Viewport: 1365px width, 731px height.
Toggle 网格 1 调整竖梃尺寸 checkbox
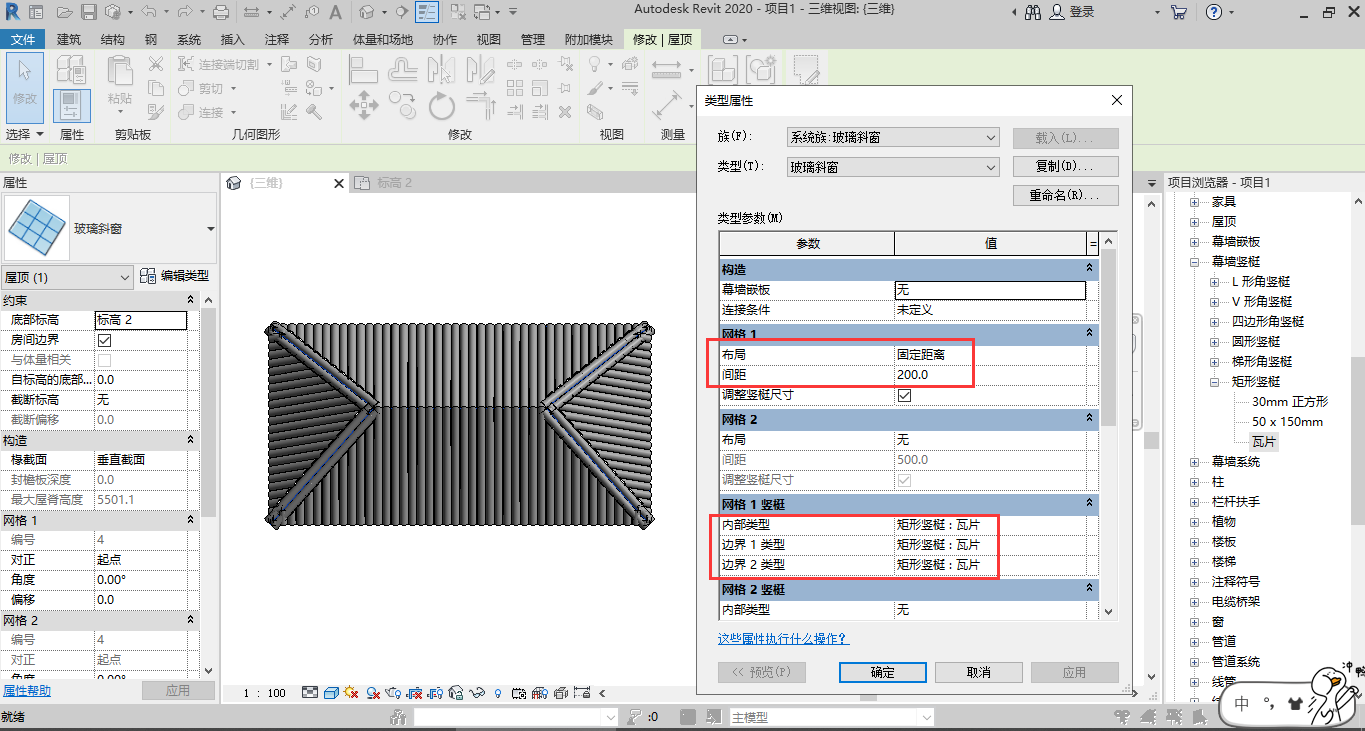pyautogui.click(x=905, y=395)
